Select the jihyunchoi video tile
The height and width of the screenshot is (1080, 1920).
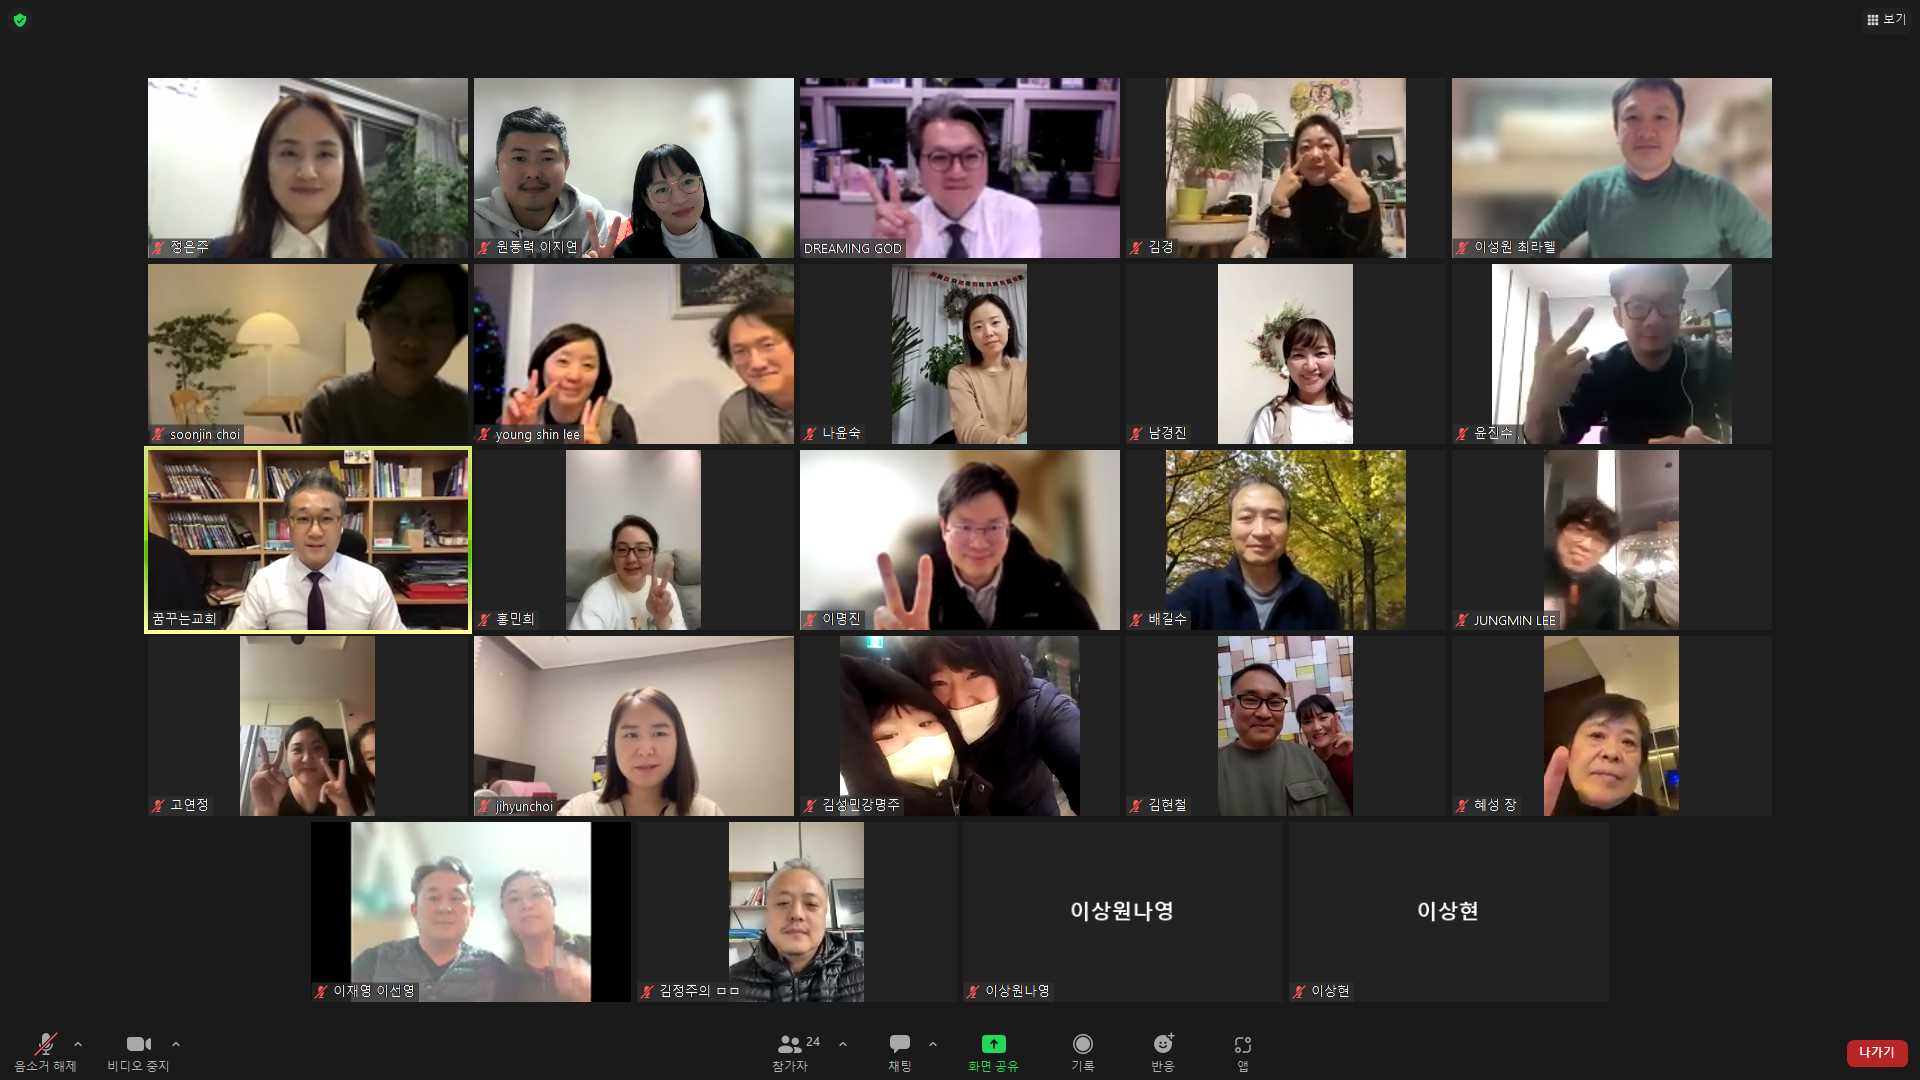coord(634,726)
